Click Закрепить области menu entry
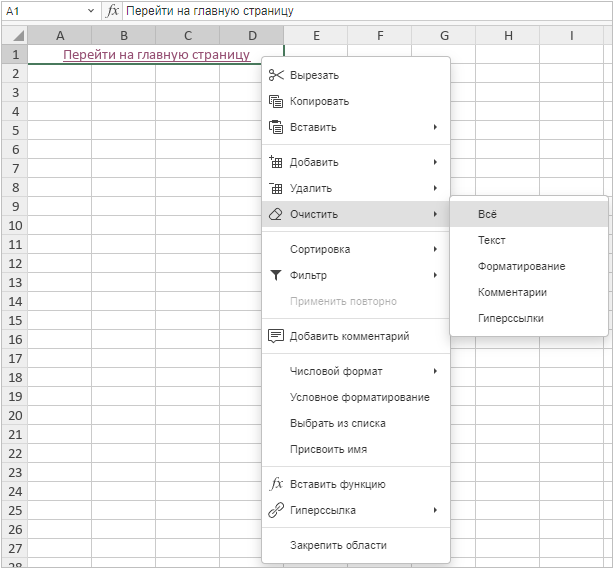 (x=338, y=545)
